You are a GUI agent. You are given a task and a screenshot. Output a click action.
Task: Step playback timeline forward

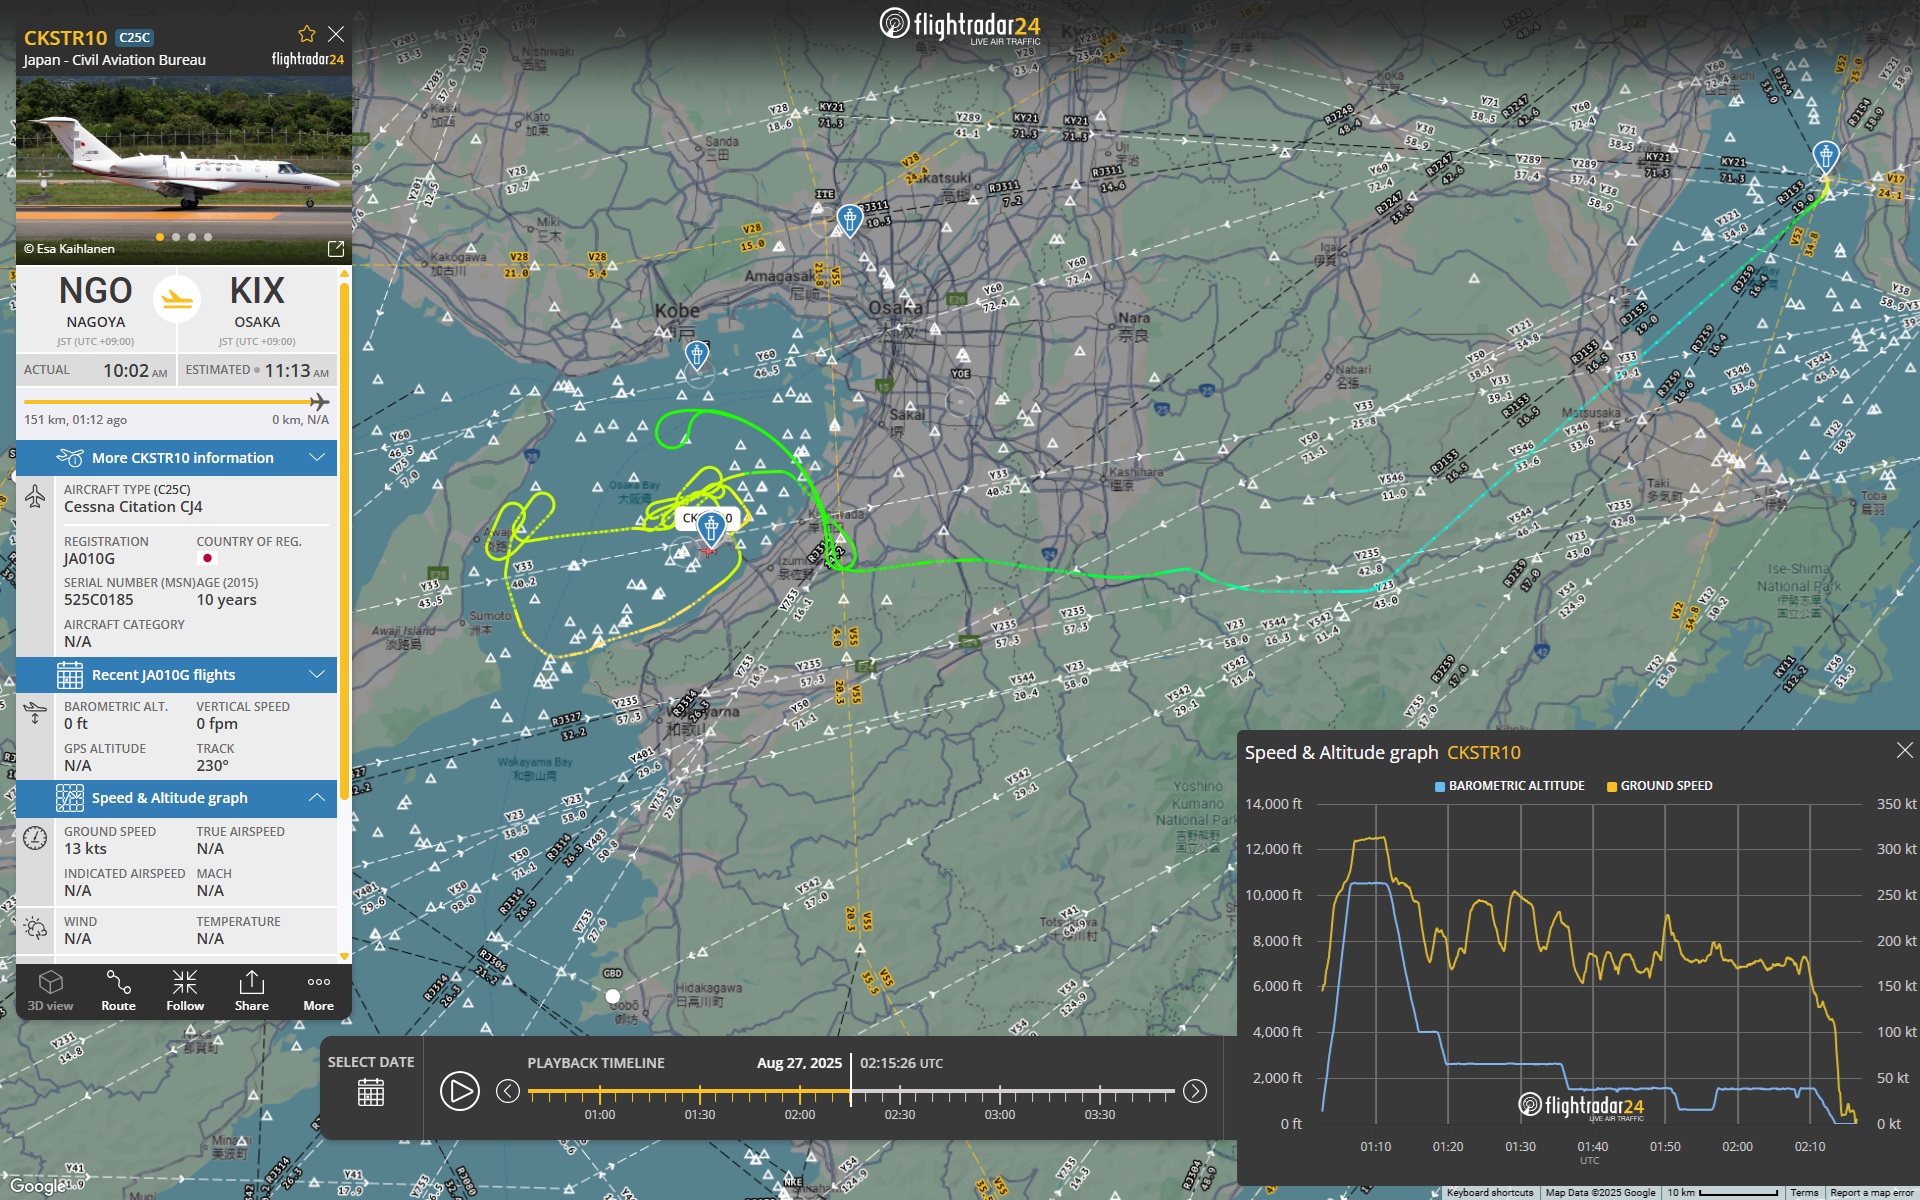coord(1195,1091)
